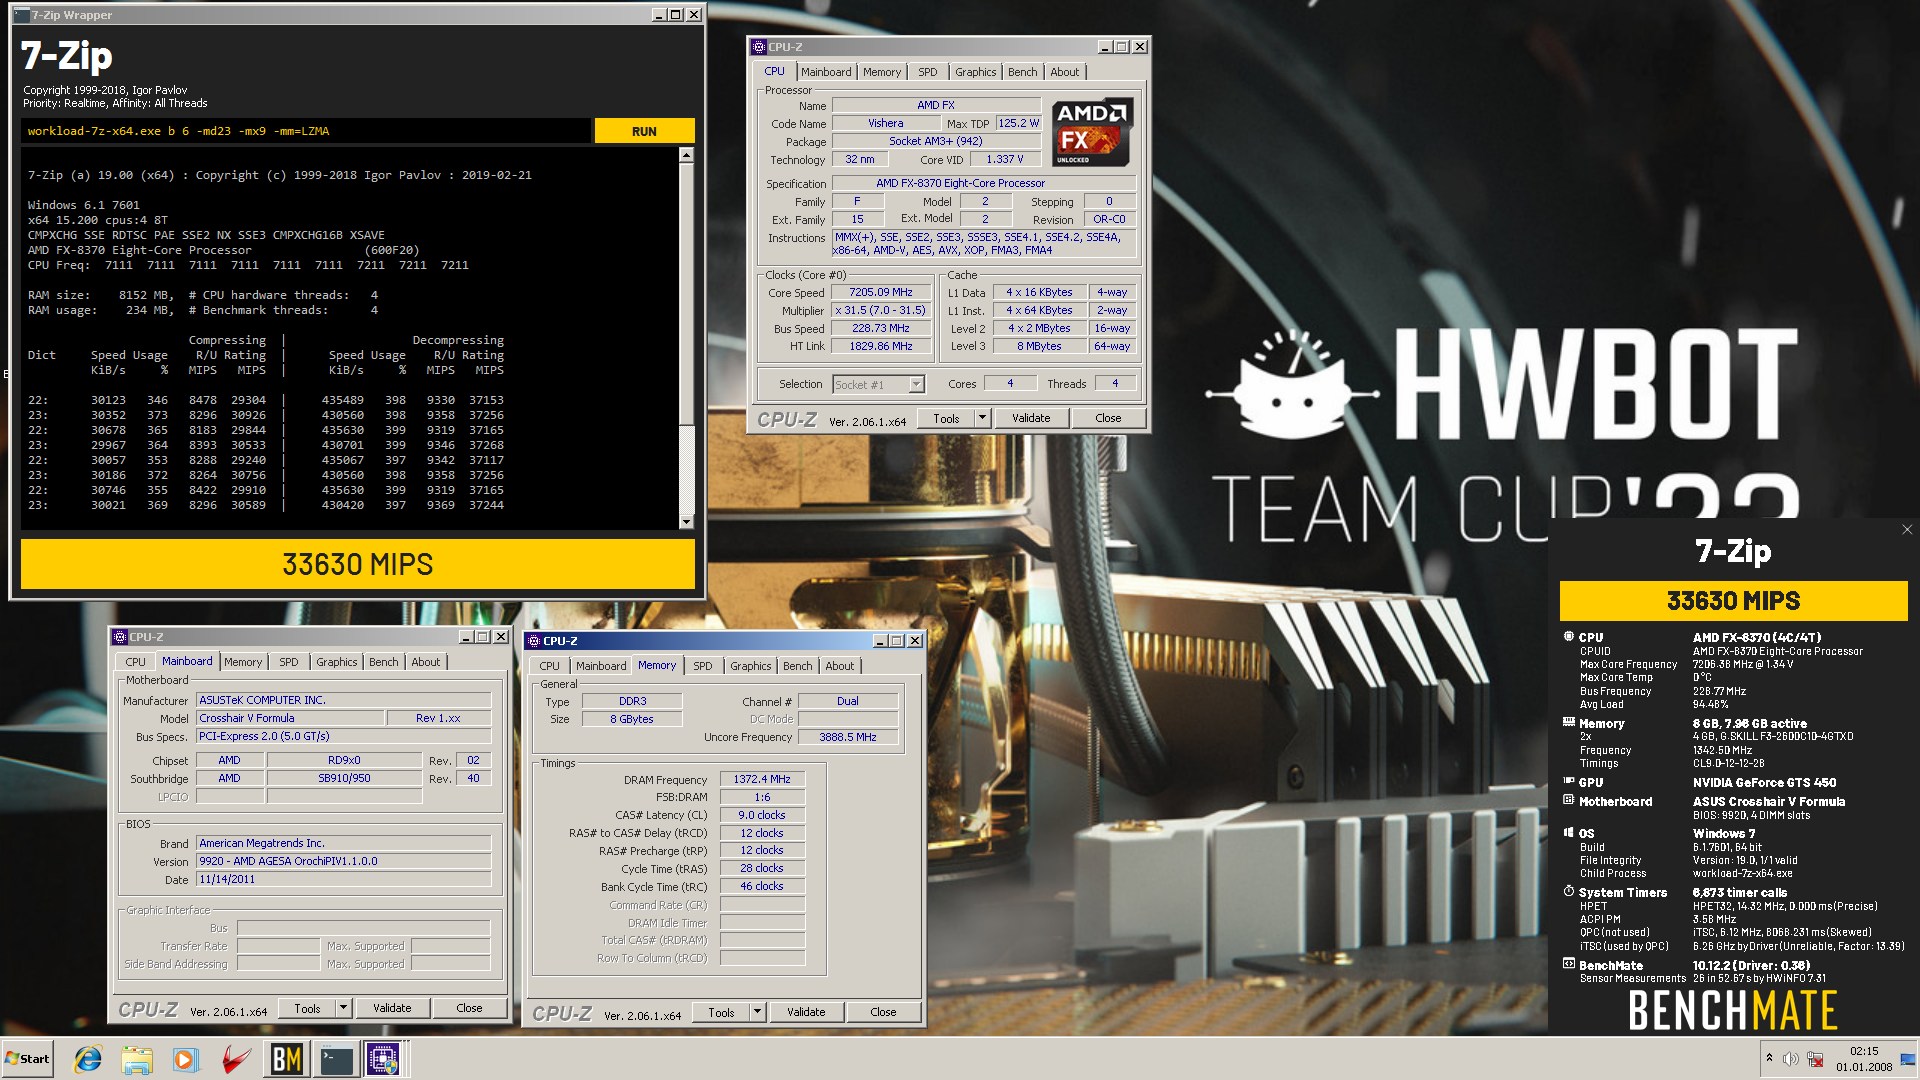The width and height of the screenshot is (1920, 1080).
Task: Click the BenchMate Memory section icon
Action: [1568, 722]
